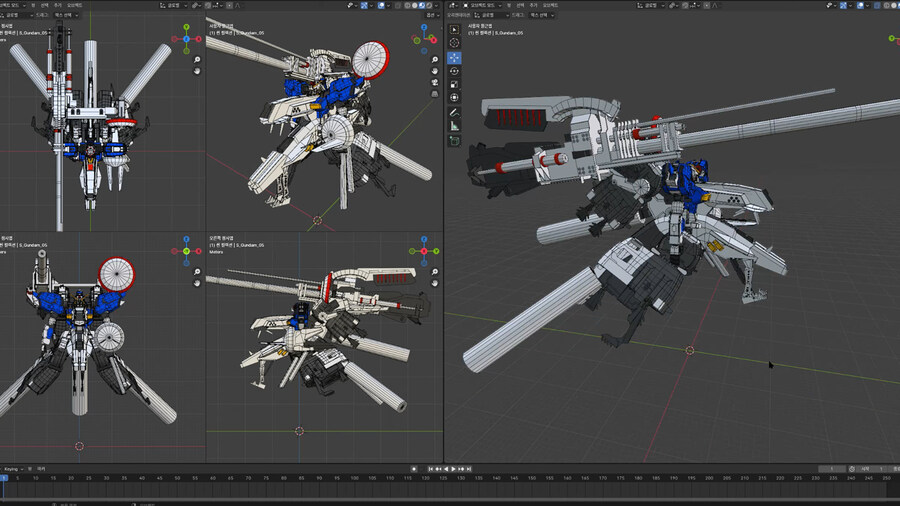Select the Select Box tool in right viewport toolbar

click(454, 29)
